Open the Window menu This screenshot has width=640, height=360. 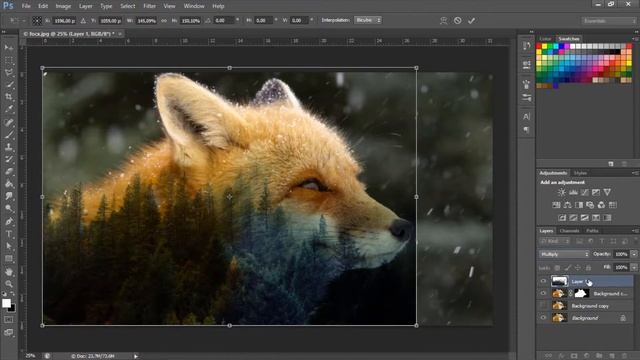[194, 6]
